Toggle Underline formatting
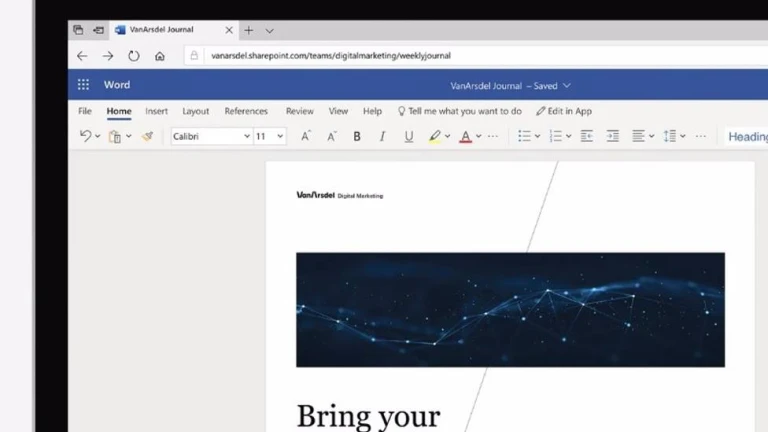The image size is (768, 432). coord(408,136)
